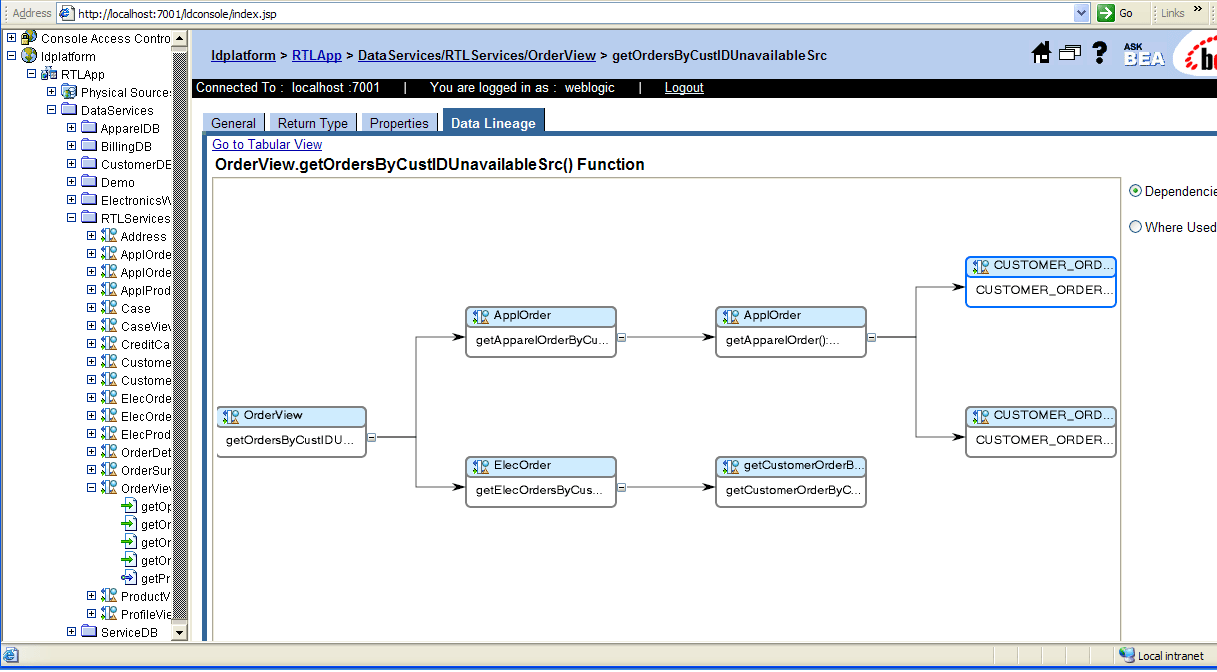
Task: Click the Ask BEA icon
Action: pyautogui.click(x=1144, y=54)
